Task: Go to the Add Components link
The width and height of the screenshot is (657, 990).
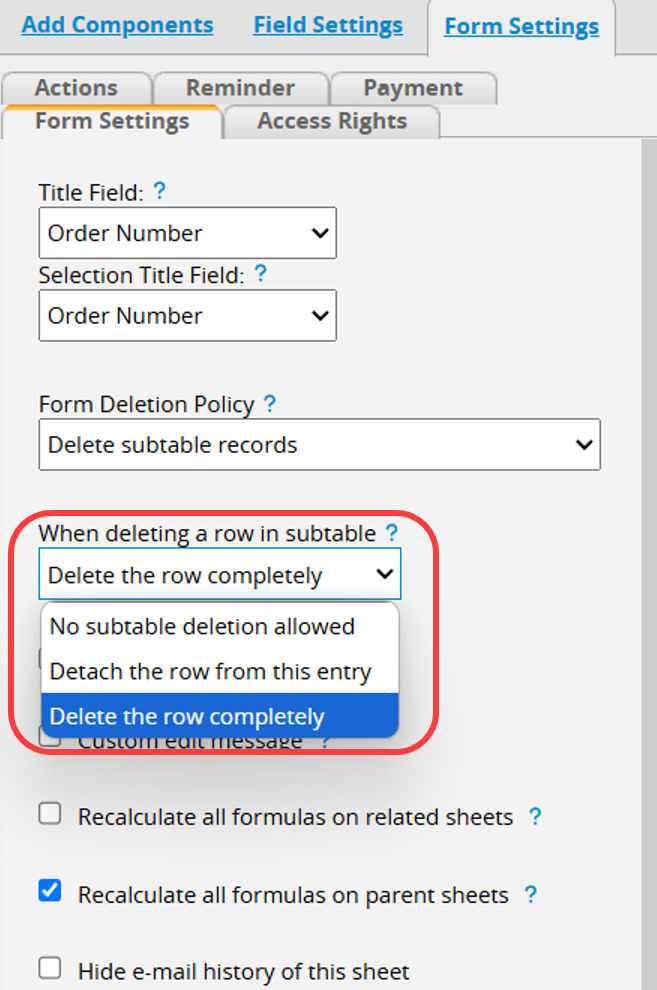Action: pyautogui.click(x=117, y=25)
